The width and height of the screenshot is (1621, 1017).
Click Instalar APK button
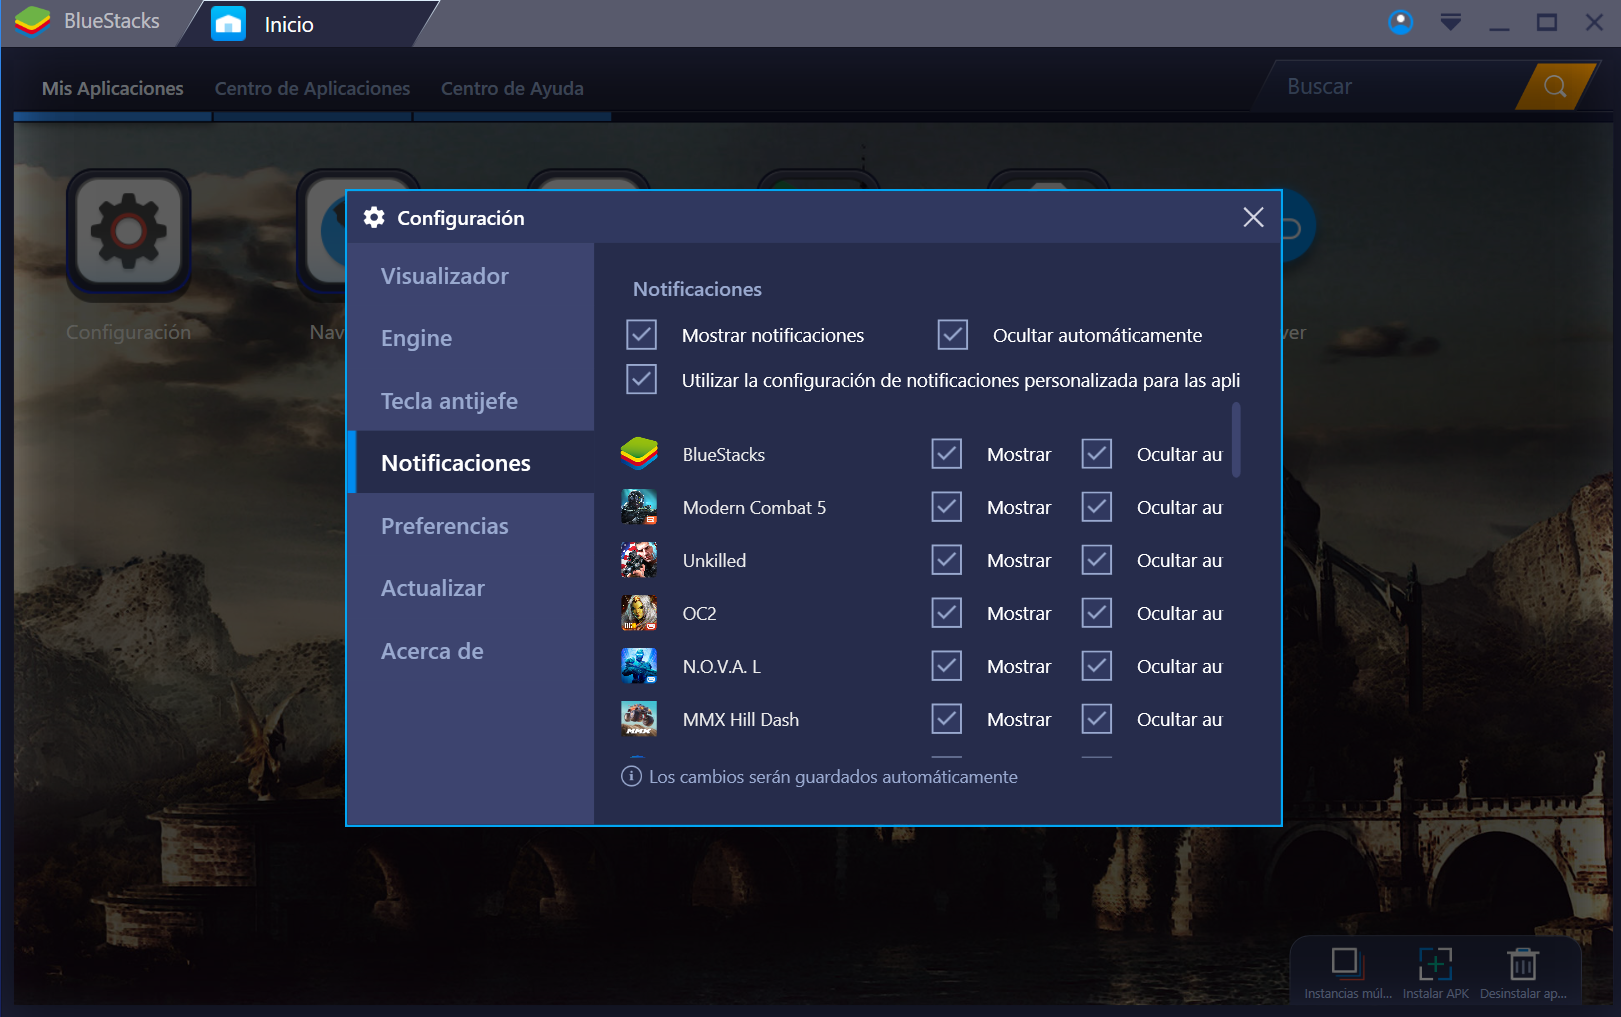coord(1435,970)
